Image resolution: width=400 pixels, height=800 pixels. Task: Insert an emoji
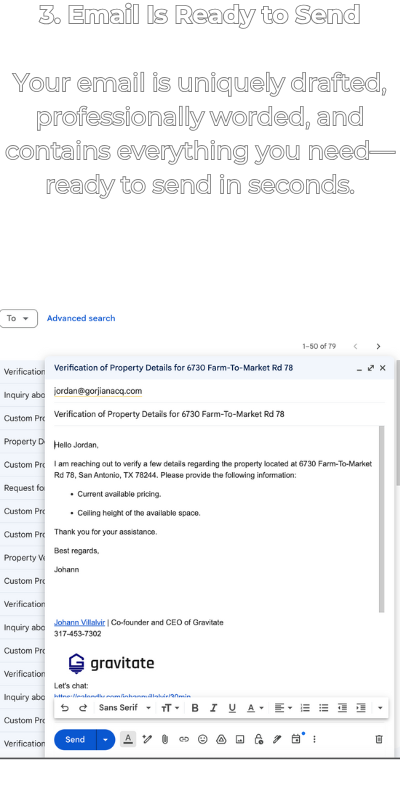click(203, 739)
